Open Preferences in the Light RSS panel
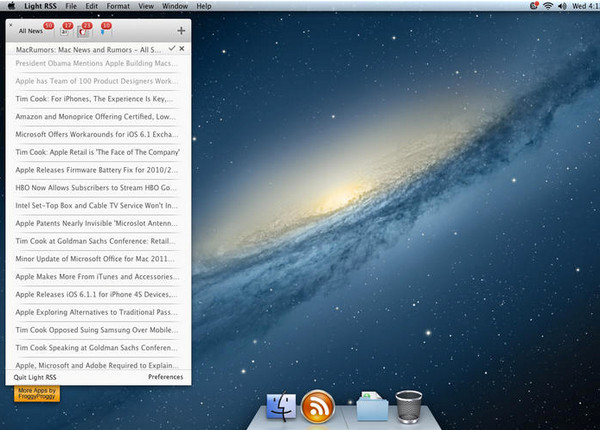Viewport: 600px width, 430px height. (165, 377)
